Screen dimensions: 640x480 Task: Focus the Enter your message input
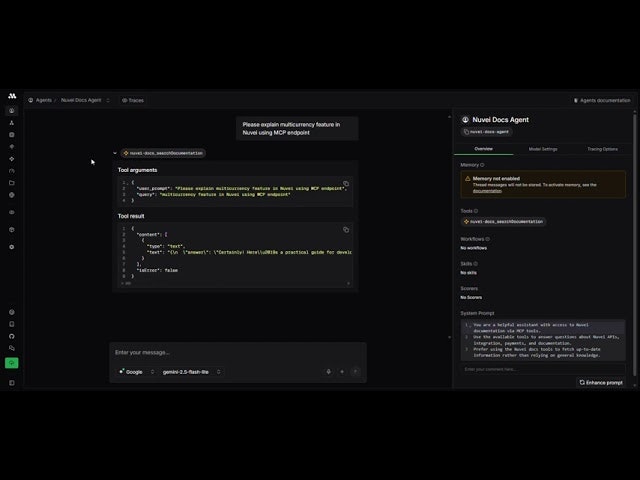(x=238, y=352)
